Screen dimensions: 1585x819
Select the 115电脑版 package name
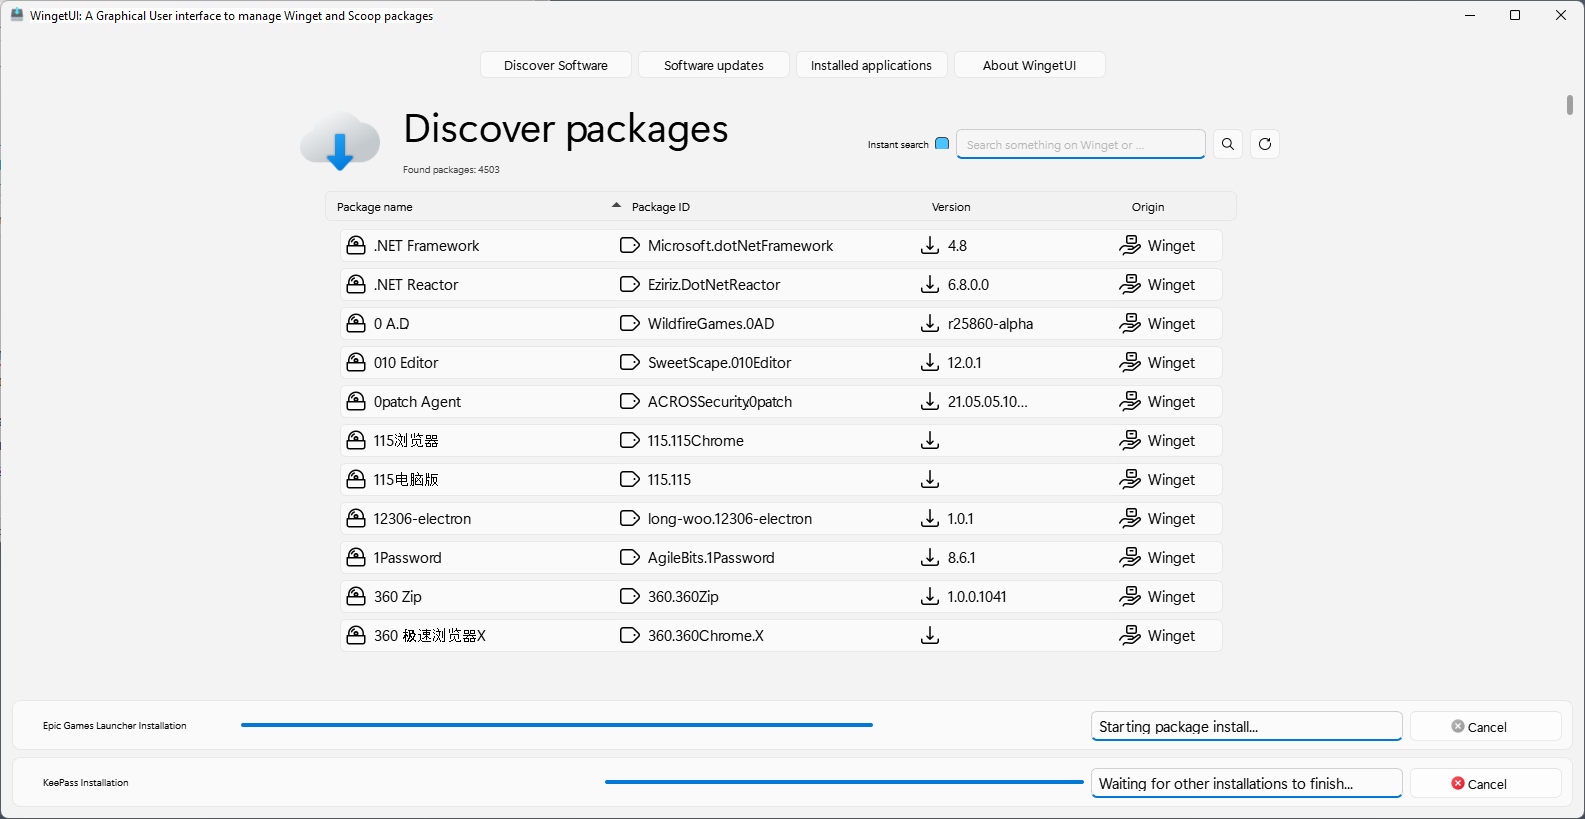[x=406, y=480]
